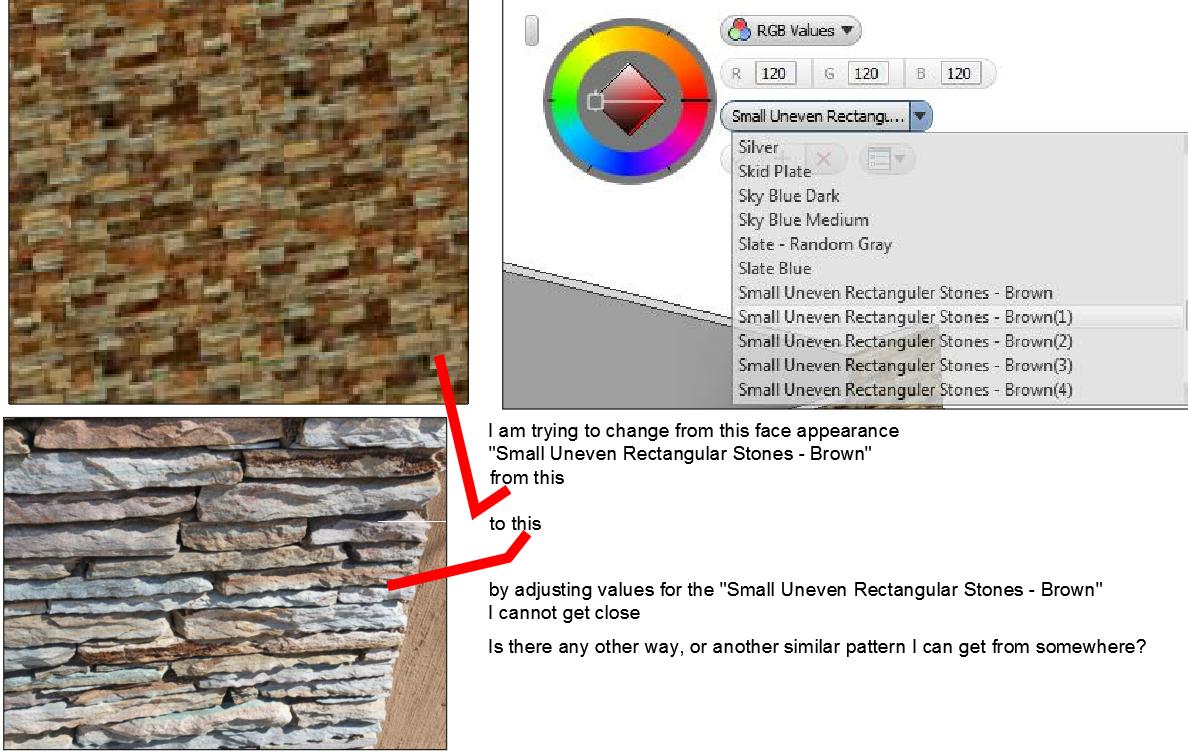Open the arrow beside the details icon
Image resolution: width=1188 pixels, height=752 pixels.
coord(899,158)
